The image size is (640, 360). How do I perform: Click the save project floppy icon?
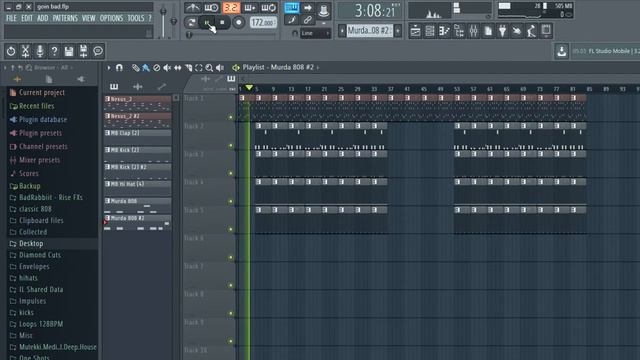(69, 51)
